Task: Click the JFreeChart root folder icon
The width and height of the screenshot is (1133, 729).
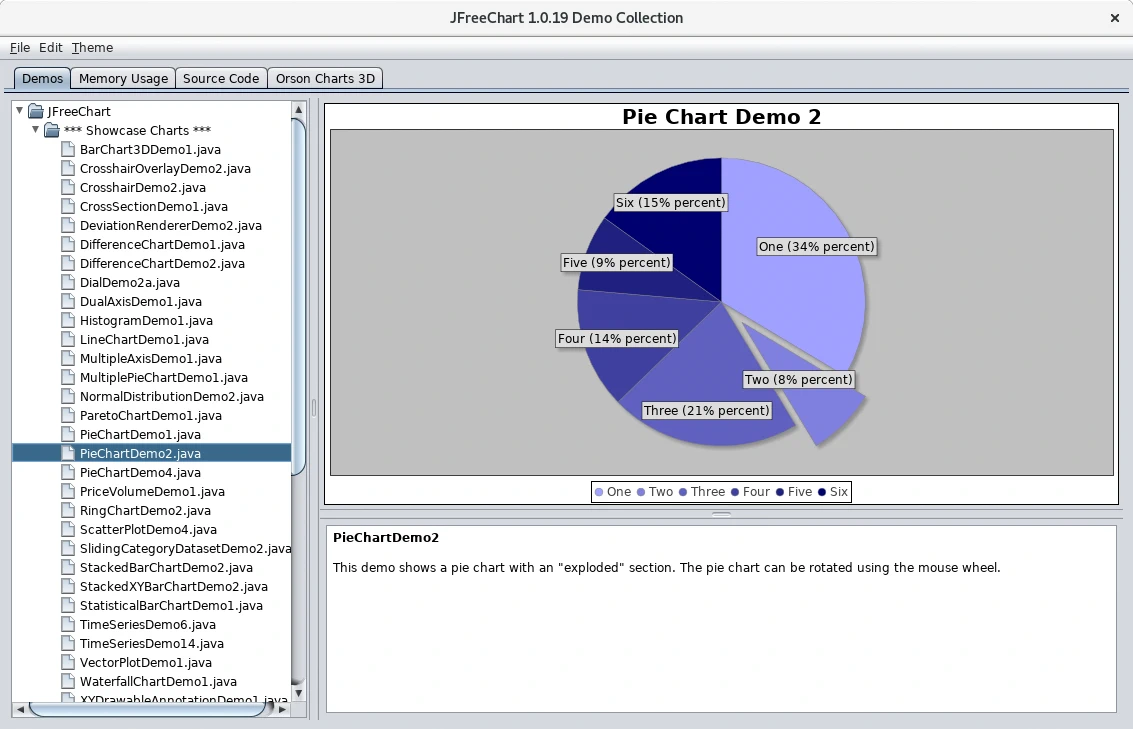Action: click(x=35, y=111)
